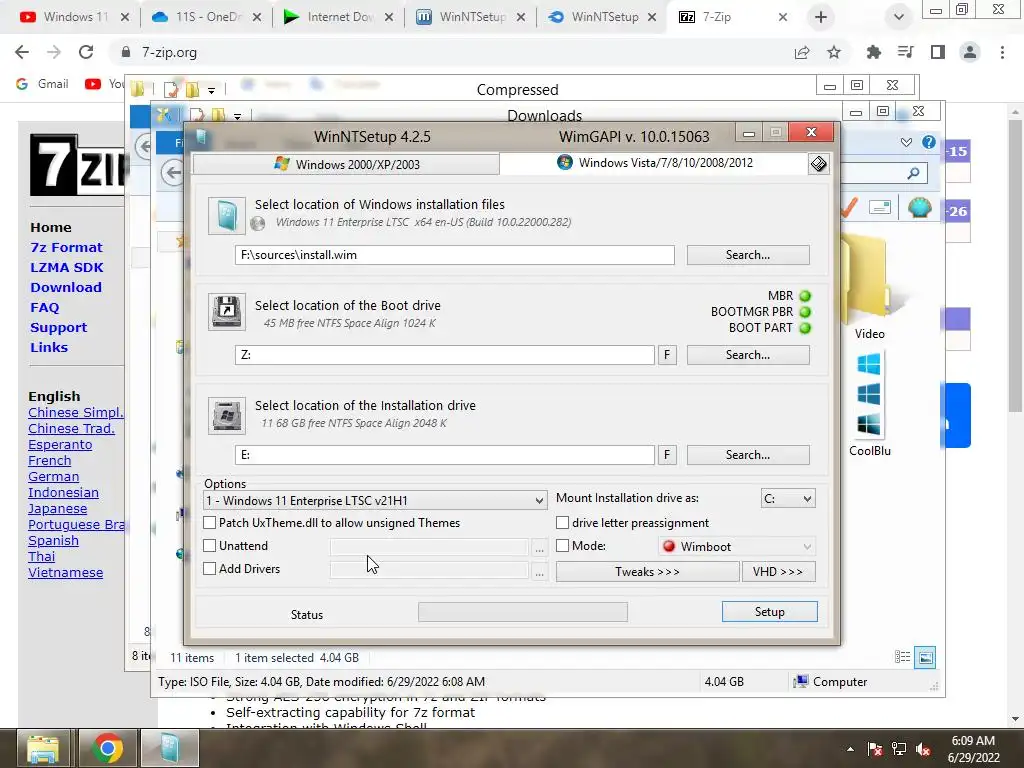Click the Boot drive floppy icon
The width and height of the screenshot is (1024, 768).
(x=227, y=312)
